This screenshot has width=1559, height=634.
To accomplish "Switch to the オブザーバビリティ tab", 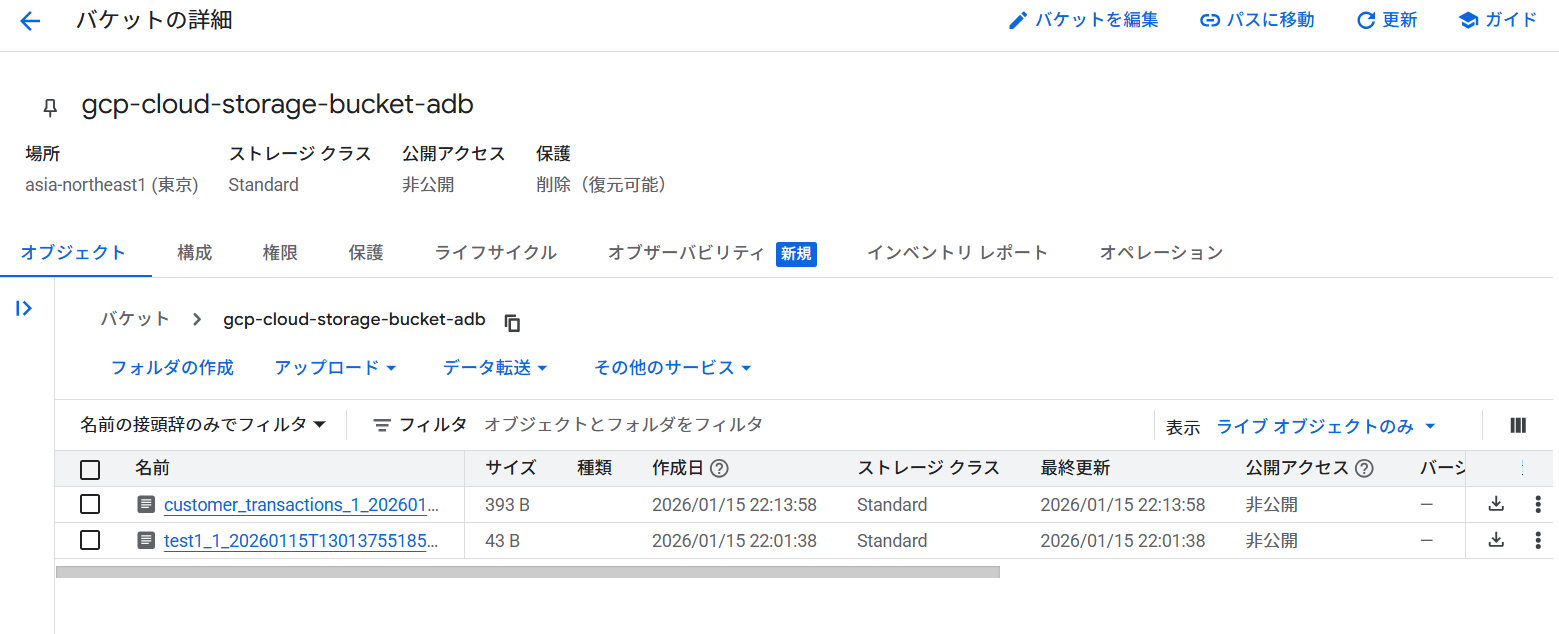I will [712, 253].
